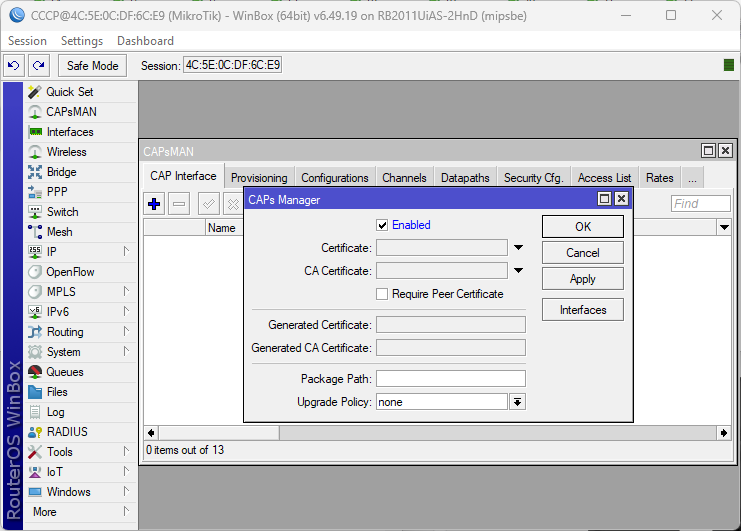741x531 pixels.
Task: Expand the More sidebar submenu
Action: pyautogui.click(x=80, y=512)
